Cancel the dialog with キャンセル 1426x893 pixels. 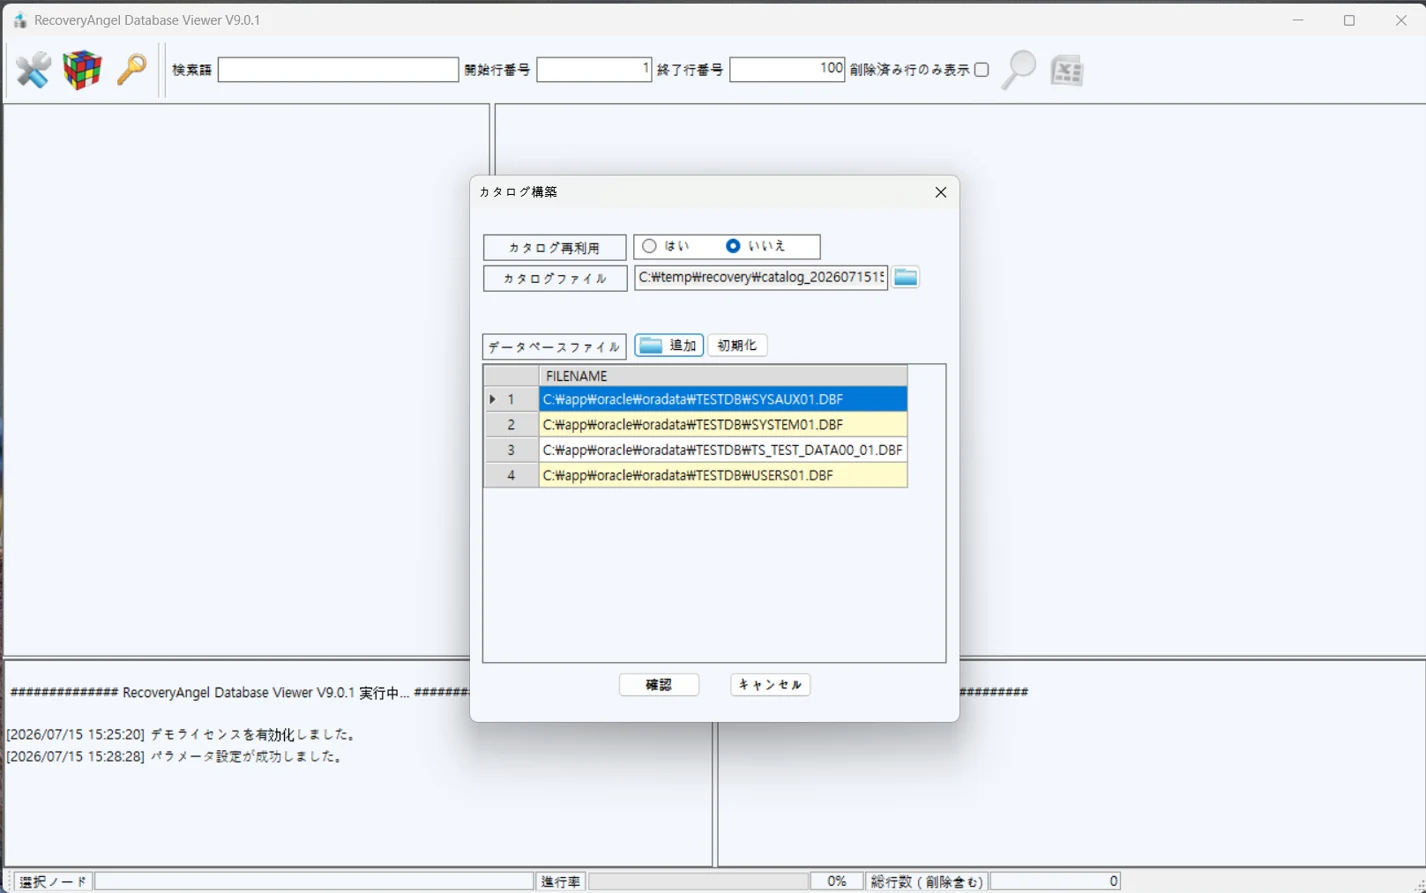pos(770,685)
